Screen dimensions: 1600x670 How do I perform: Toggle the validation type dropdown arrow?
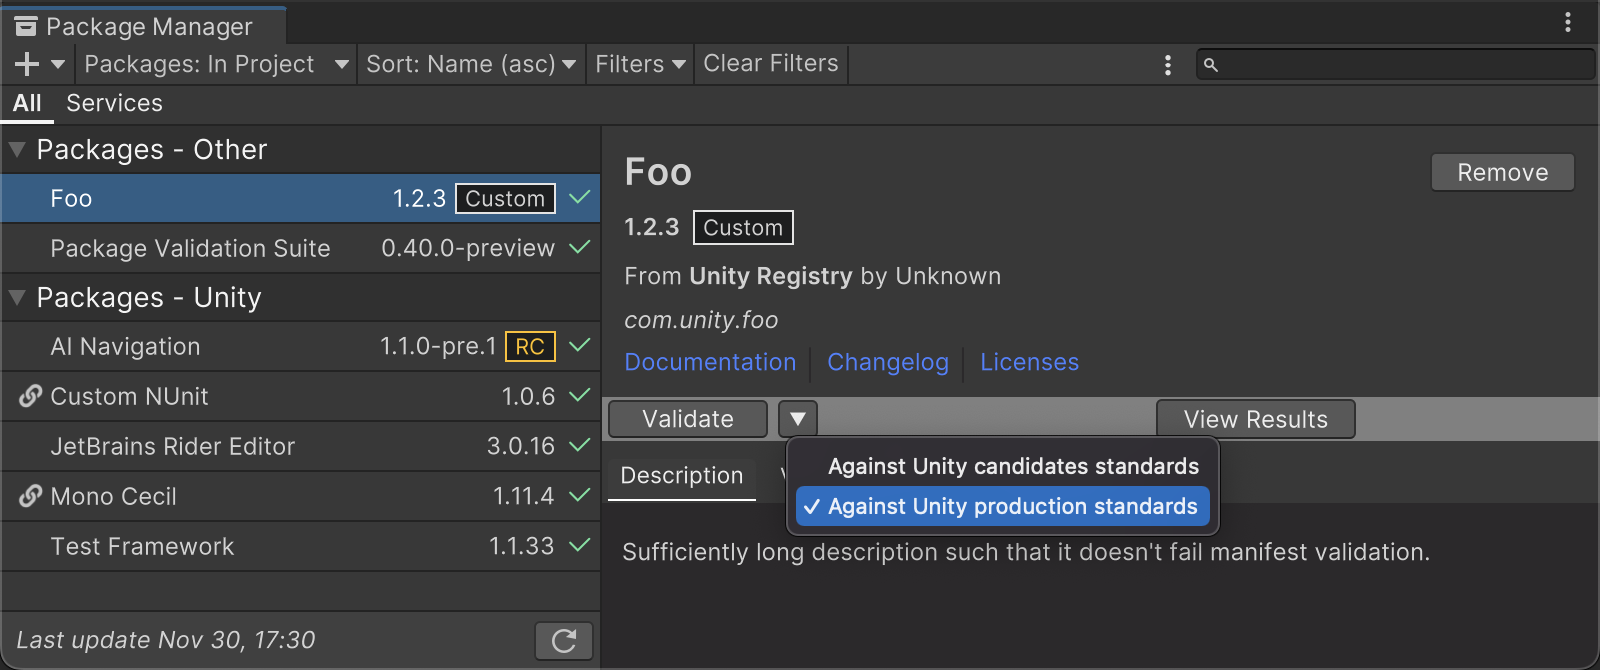pyautogui.click(x=798, y=419)
